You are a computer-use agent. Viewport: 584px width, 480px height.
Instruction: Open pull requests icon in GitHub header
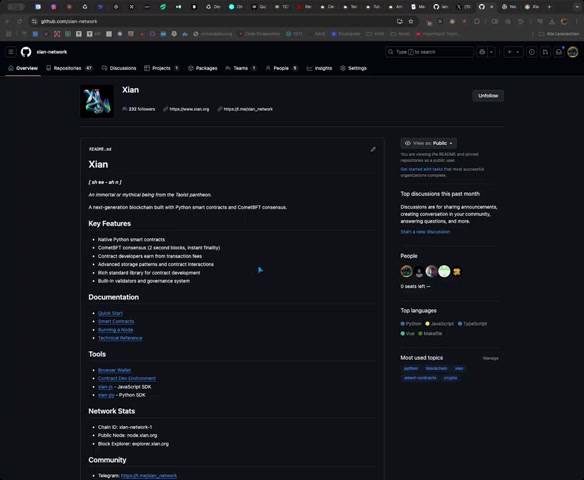tap(545, 52)
